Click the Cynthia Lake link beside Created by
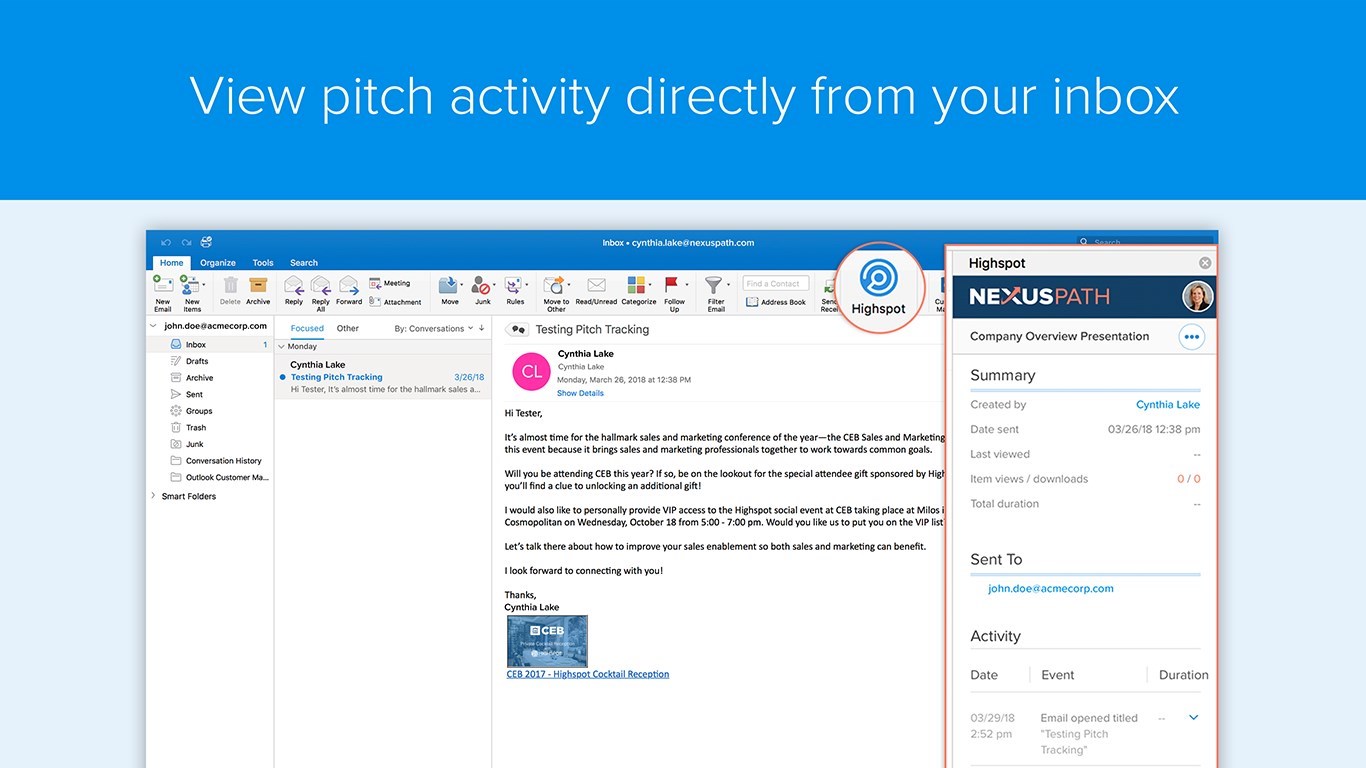This screenshot has width=1366, height=768. pyautogui.click(x=1168, y=405)
